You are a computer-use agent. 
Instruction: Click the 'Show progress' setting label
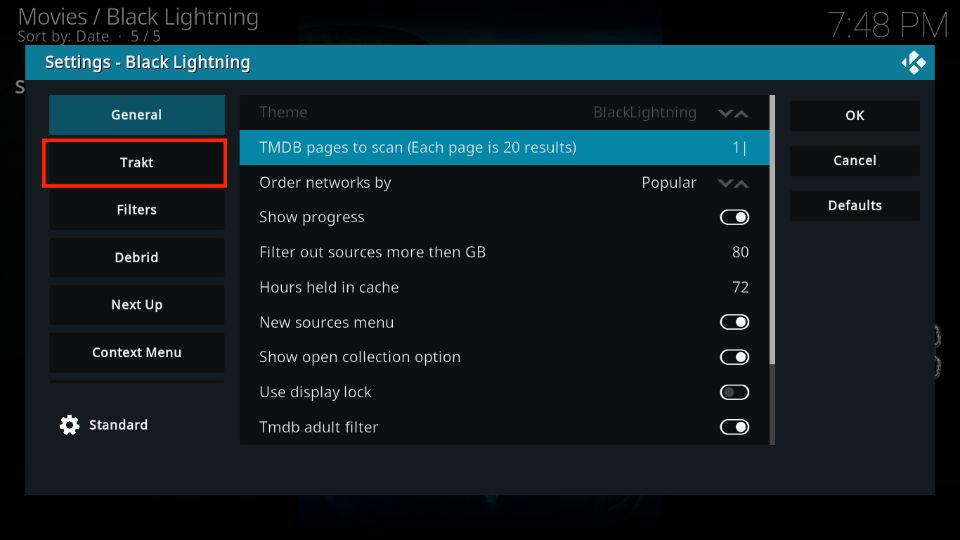point(312,217)
